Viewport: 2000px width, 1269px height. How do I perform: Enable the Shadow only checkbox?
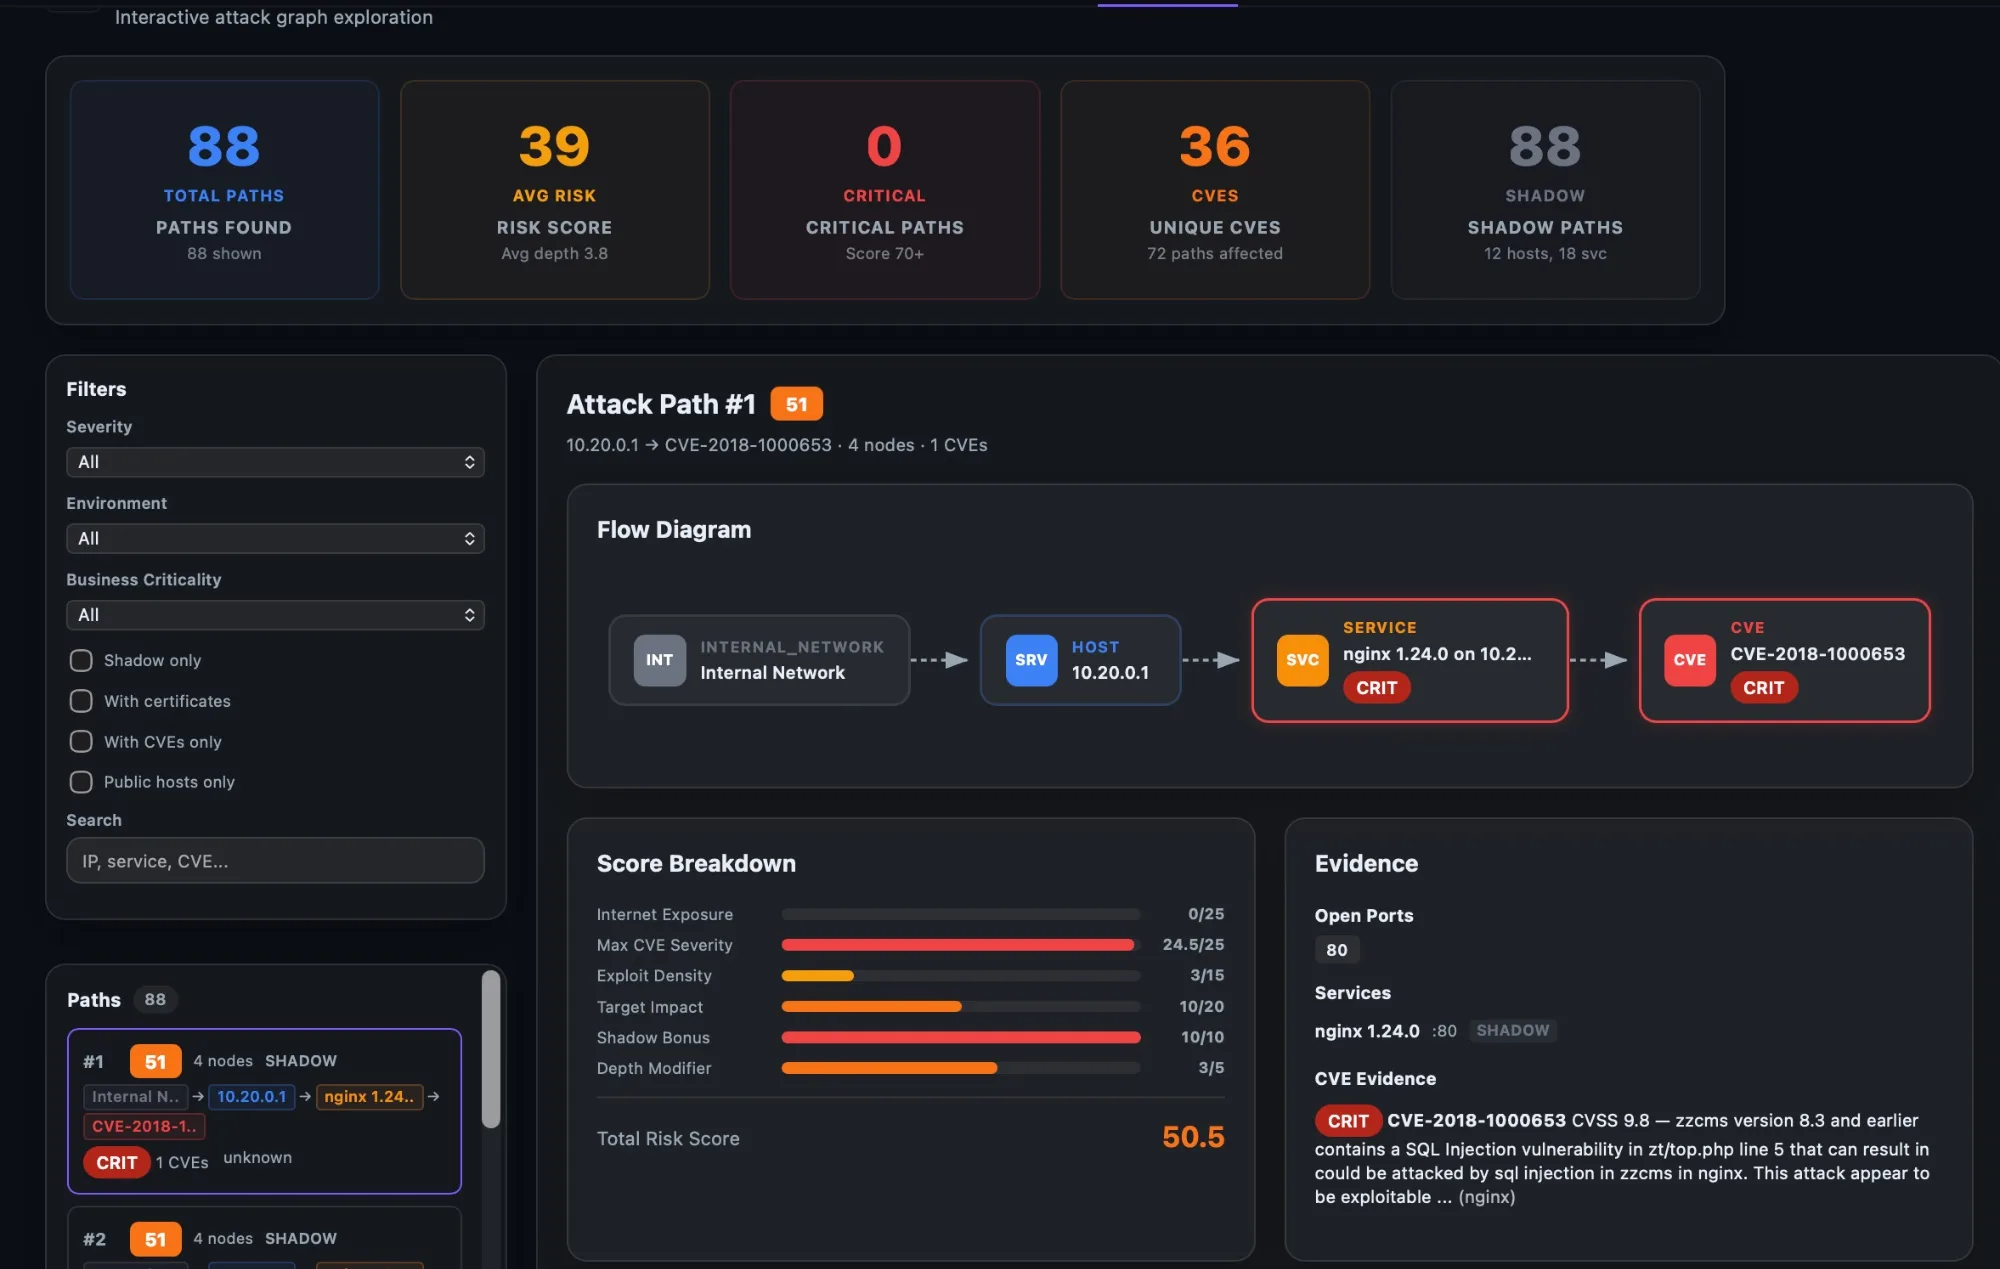81,660
